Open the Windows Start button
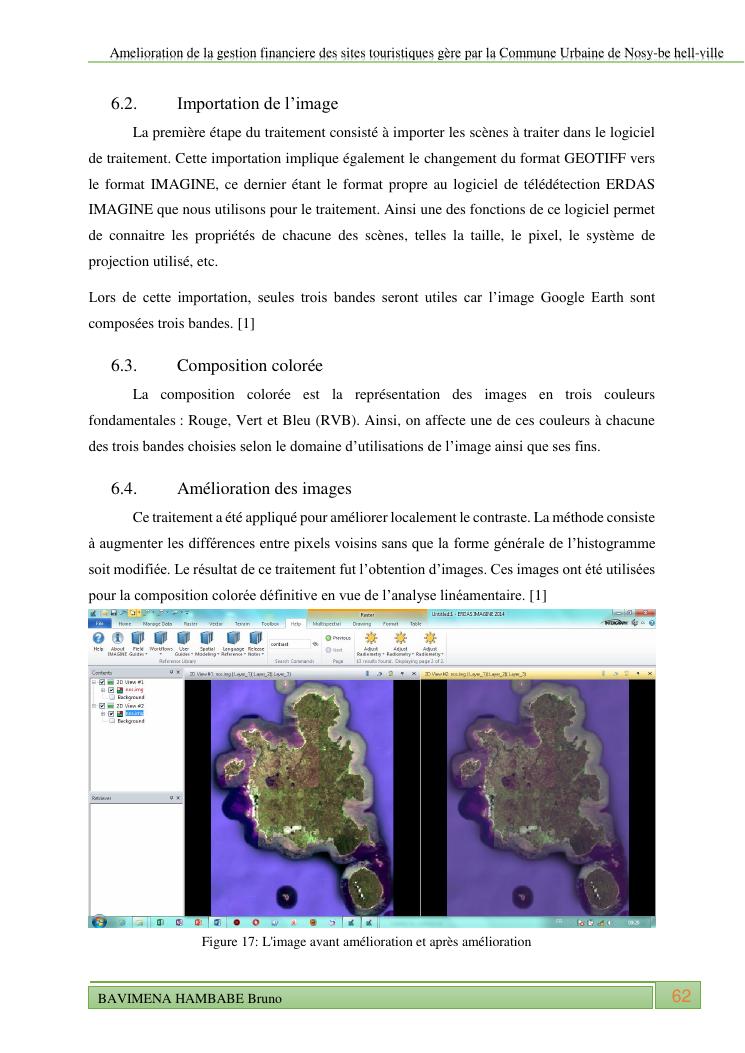745x1053 pixels. pos(99,921)
